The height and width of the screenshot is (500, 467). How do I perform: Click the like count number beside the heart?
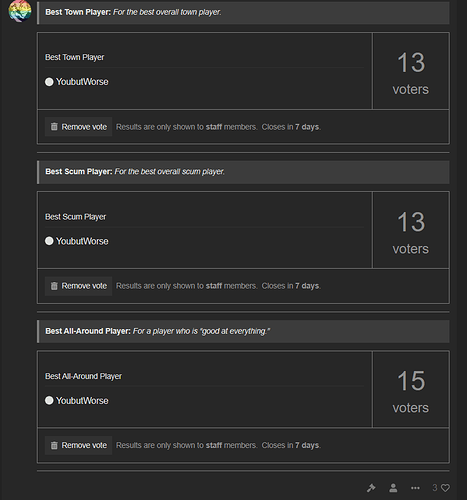[x=435, y=488]
